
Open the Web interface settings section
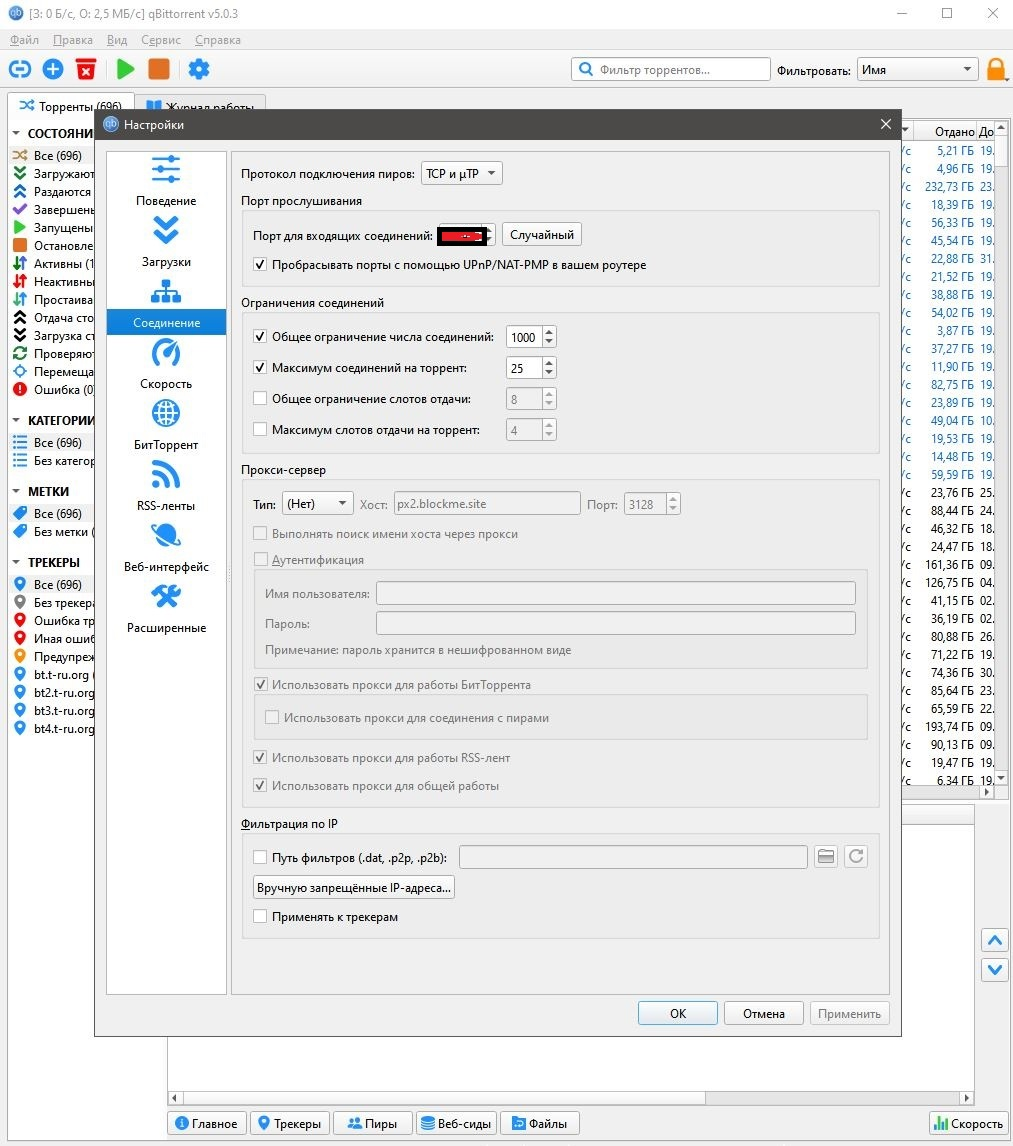166,536
